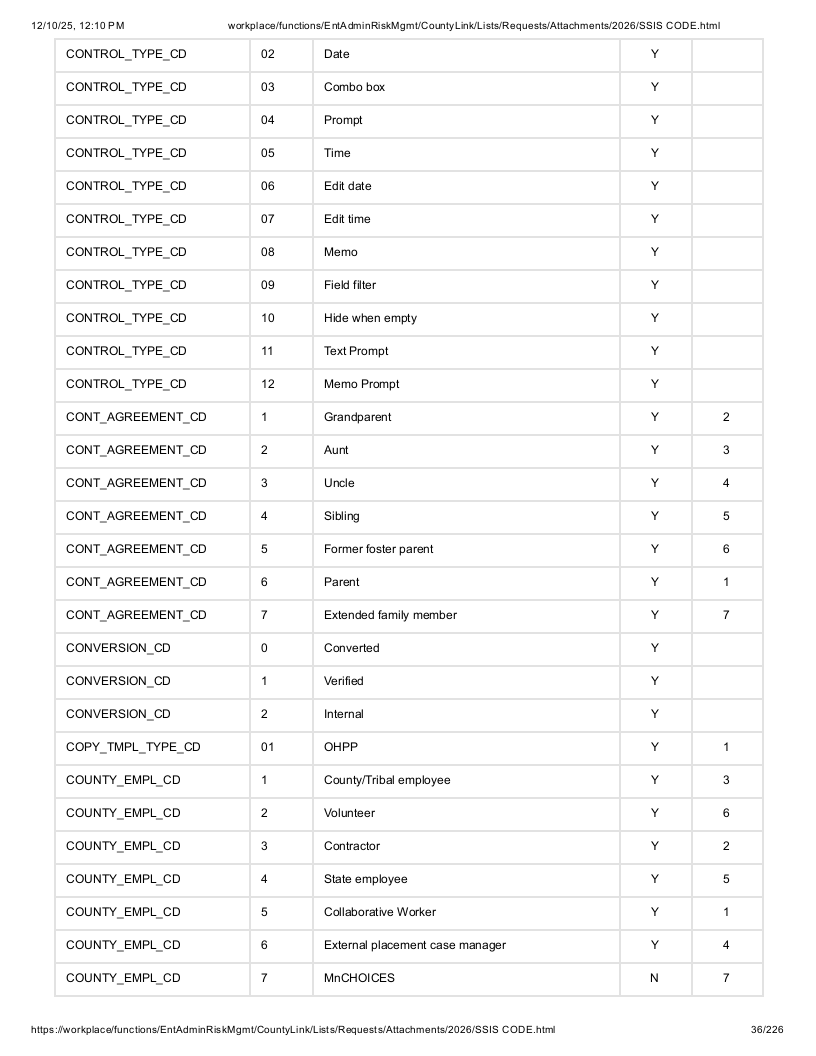Click the print timestamp 12/10/25, 12:10 PM
This screenshot has width=816, height=1056.
77,26
